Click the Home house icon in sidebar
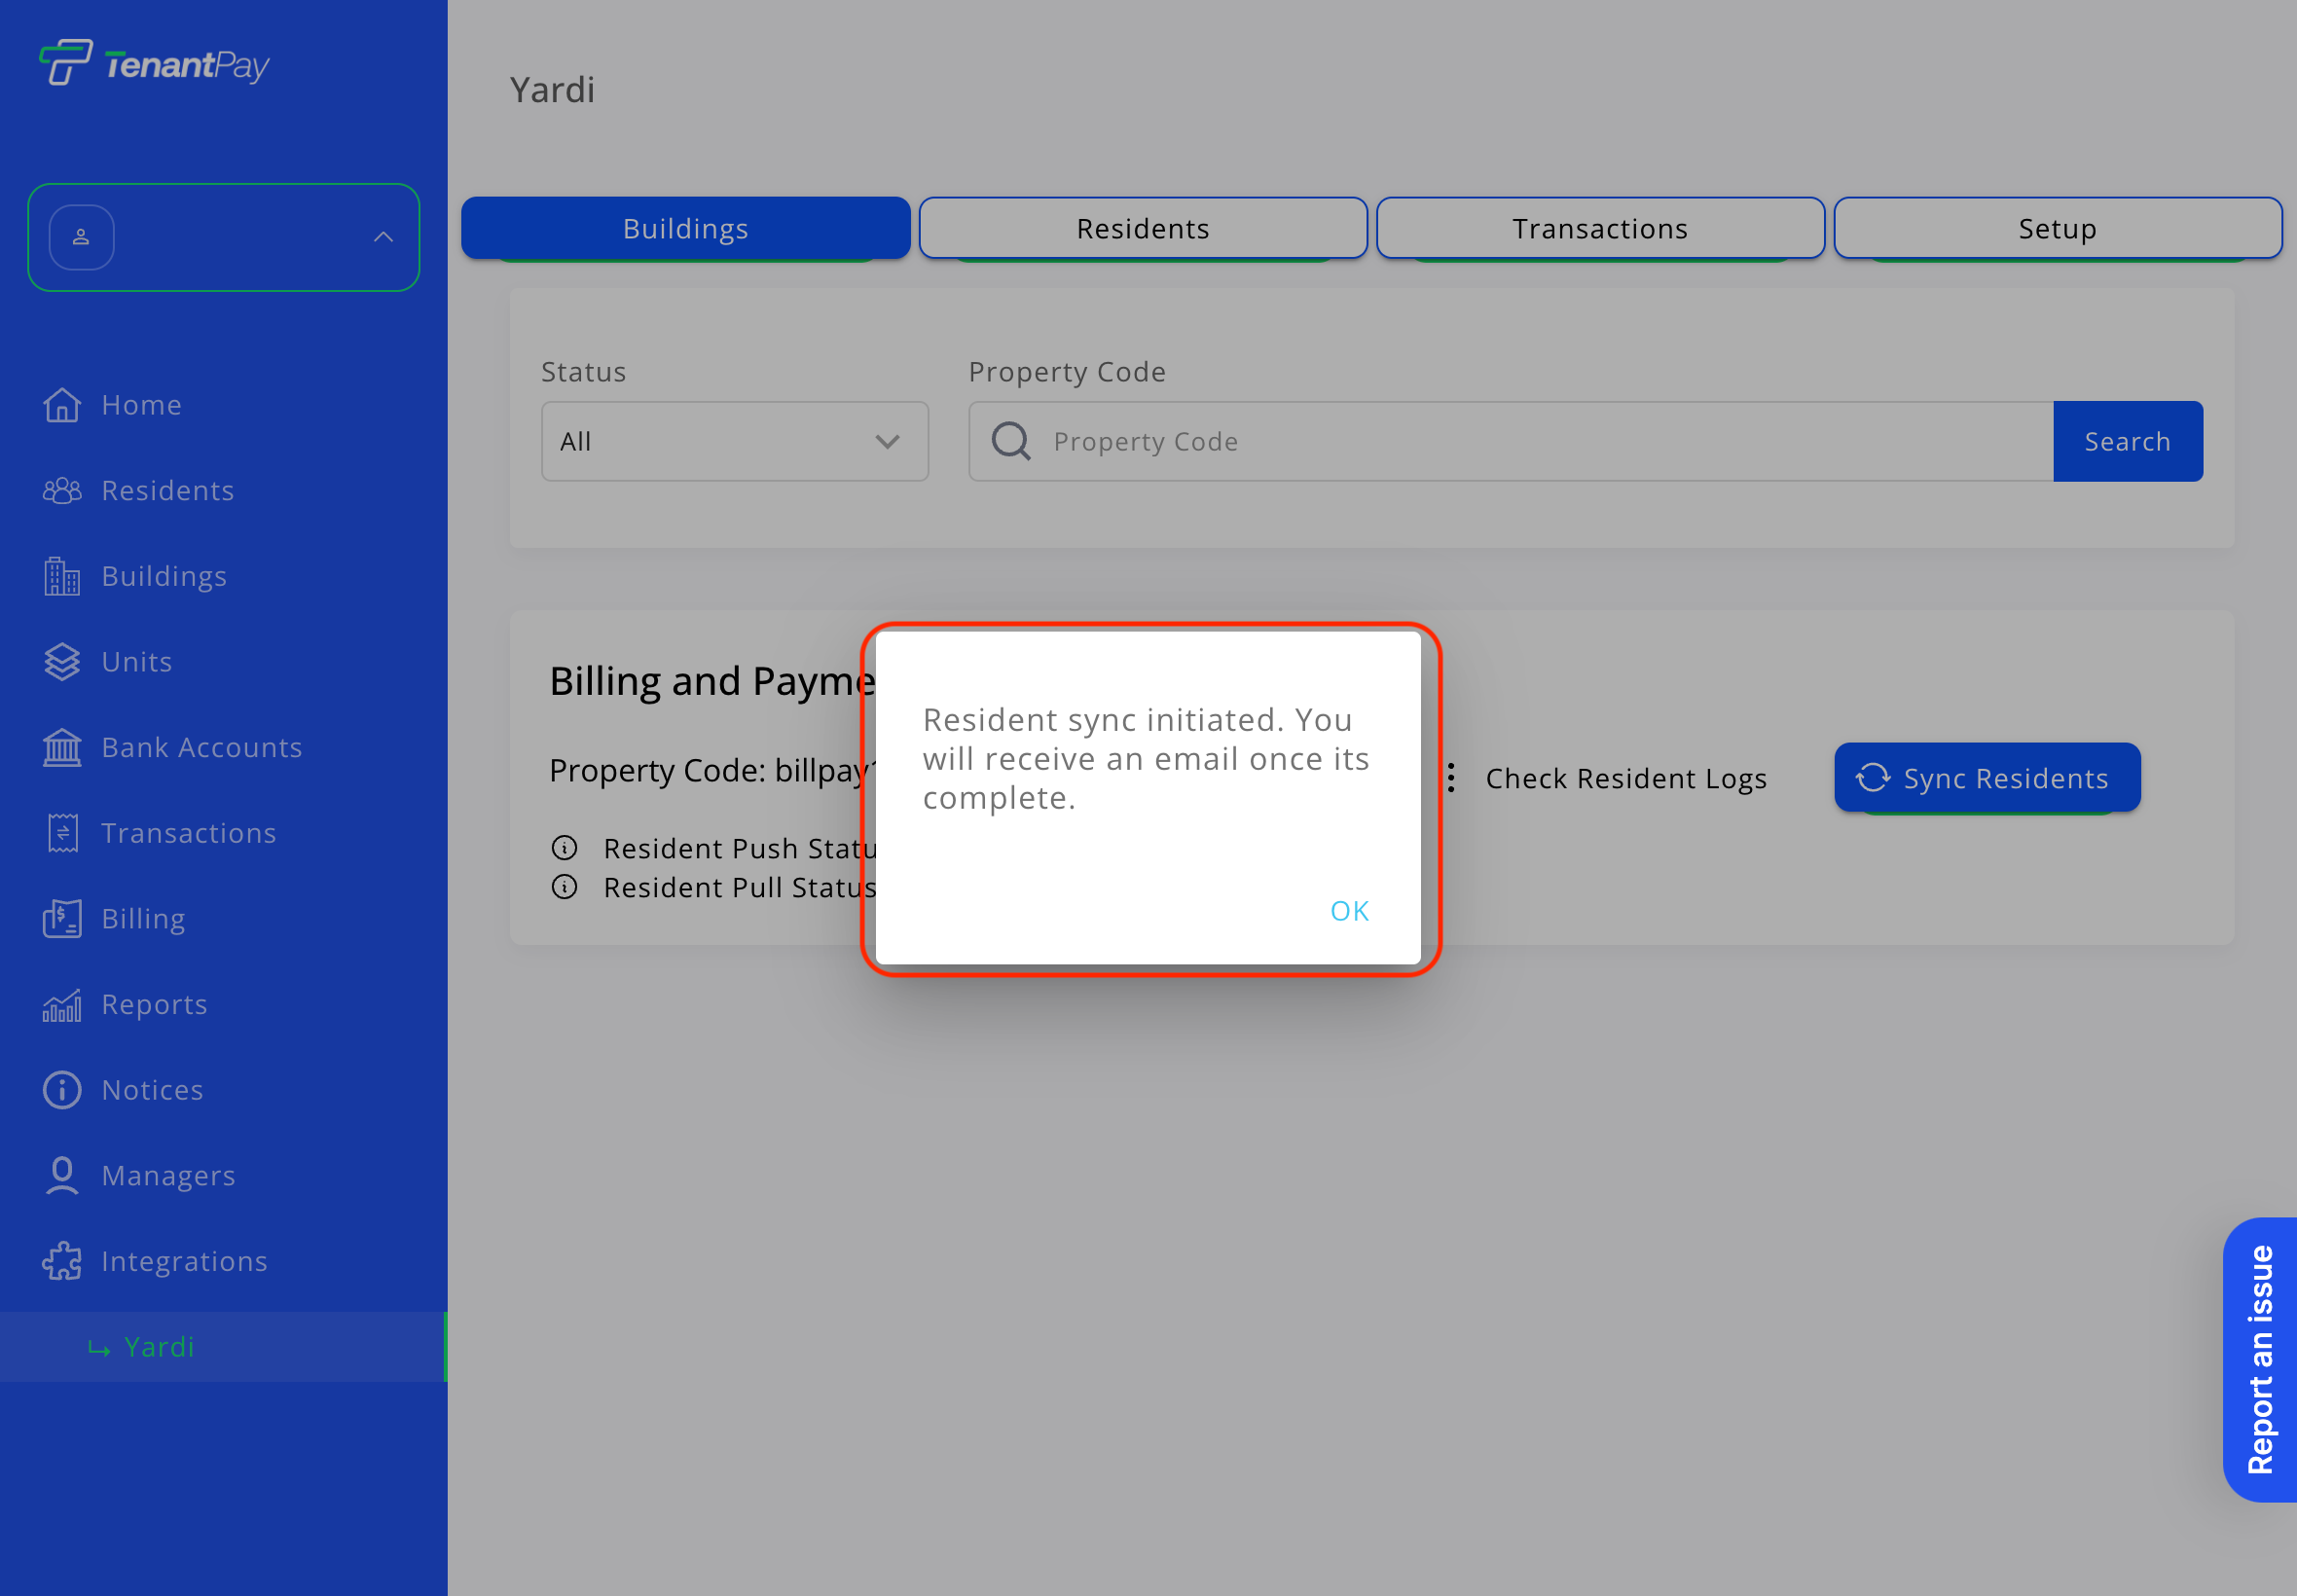This screenshot has height=1596, width=2297. click(x=62, y=405)
